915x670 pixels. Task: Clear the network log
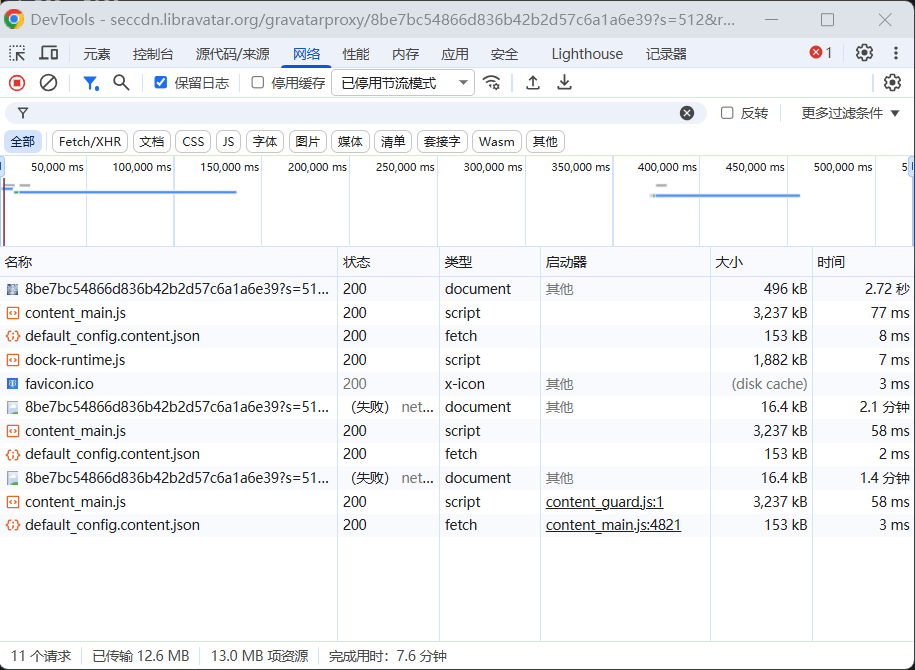click(48, 83)
